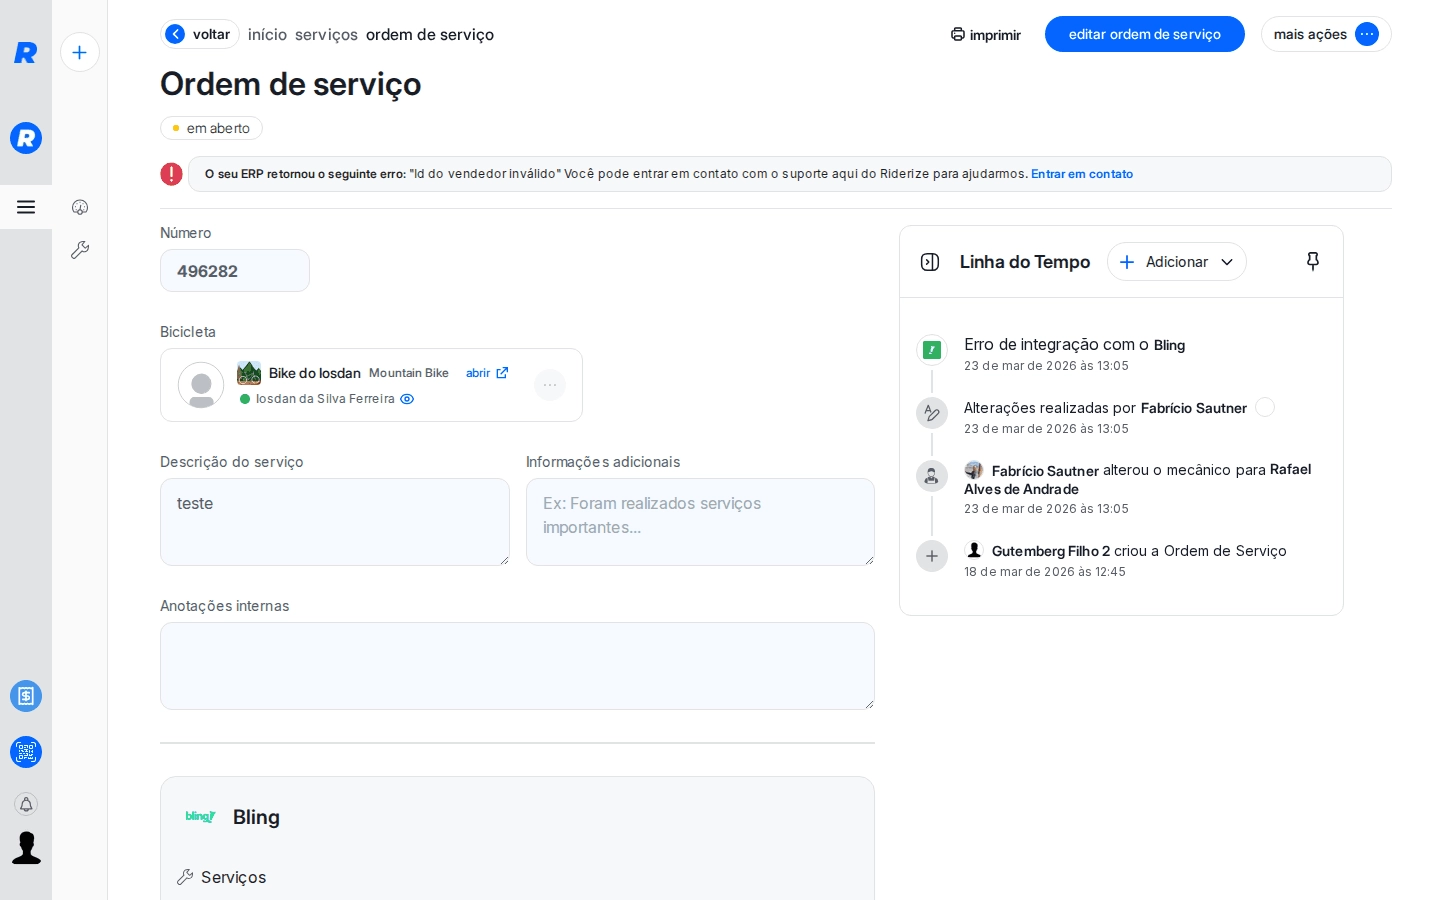
Task: Follow the Entrar em contato link
Action: (x=1081, y=174)
